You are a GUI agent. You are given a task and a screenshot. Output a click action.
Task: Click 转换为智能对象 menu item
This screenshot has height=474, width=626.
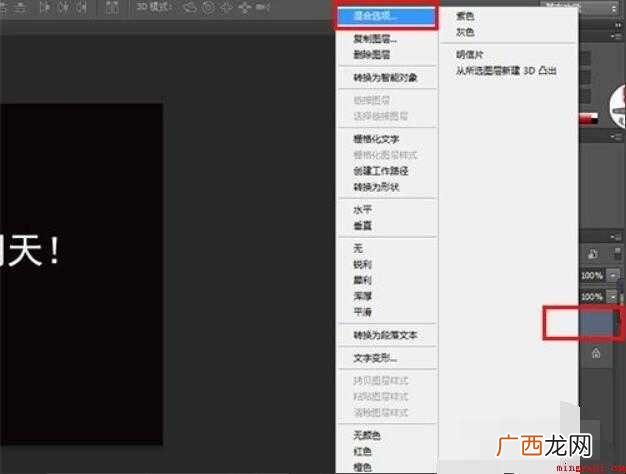(x=385, y=77)
